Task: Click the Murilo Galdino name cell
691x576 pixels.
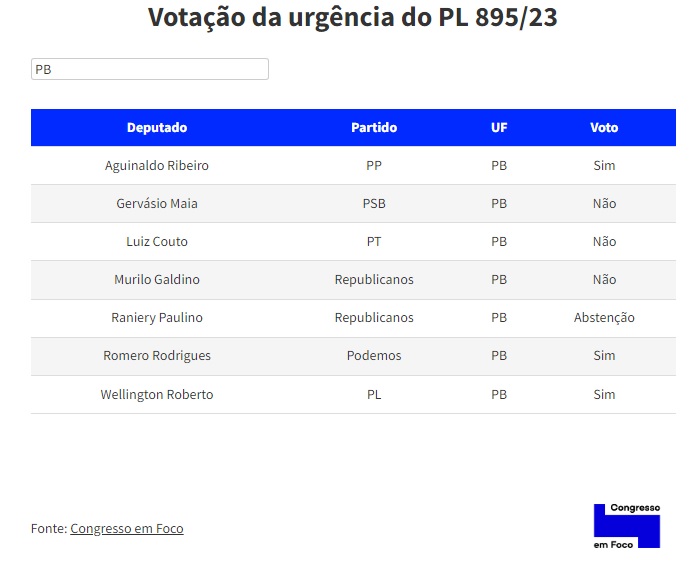Action: pyautogui.click(x=157, y=279)
